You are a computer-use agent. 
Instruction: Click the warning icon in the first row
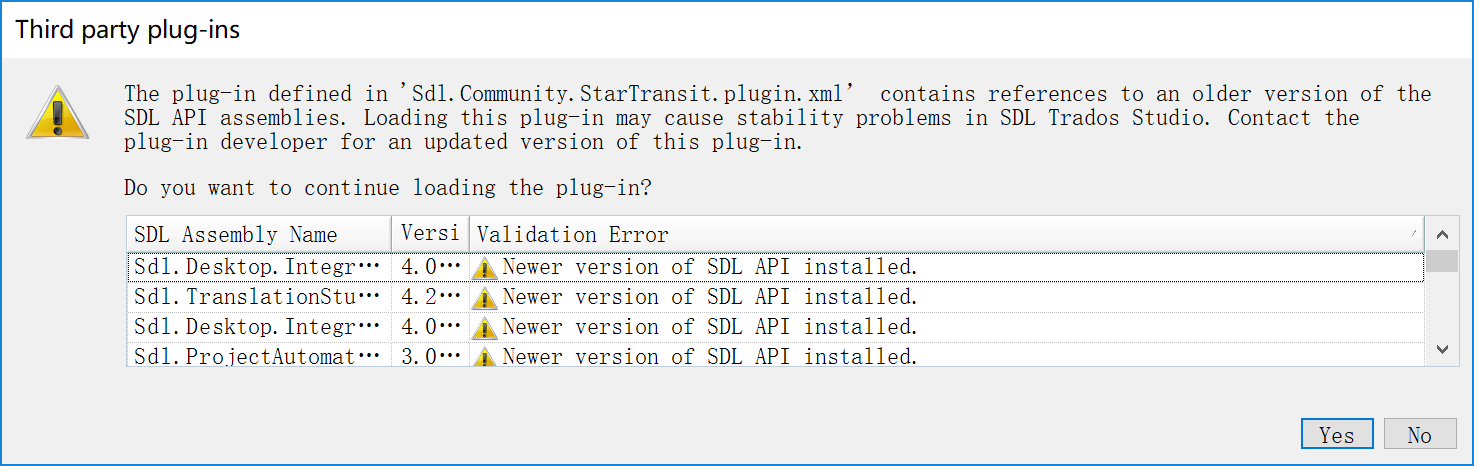(485, 268)
